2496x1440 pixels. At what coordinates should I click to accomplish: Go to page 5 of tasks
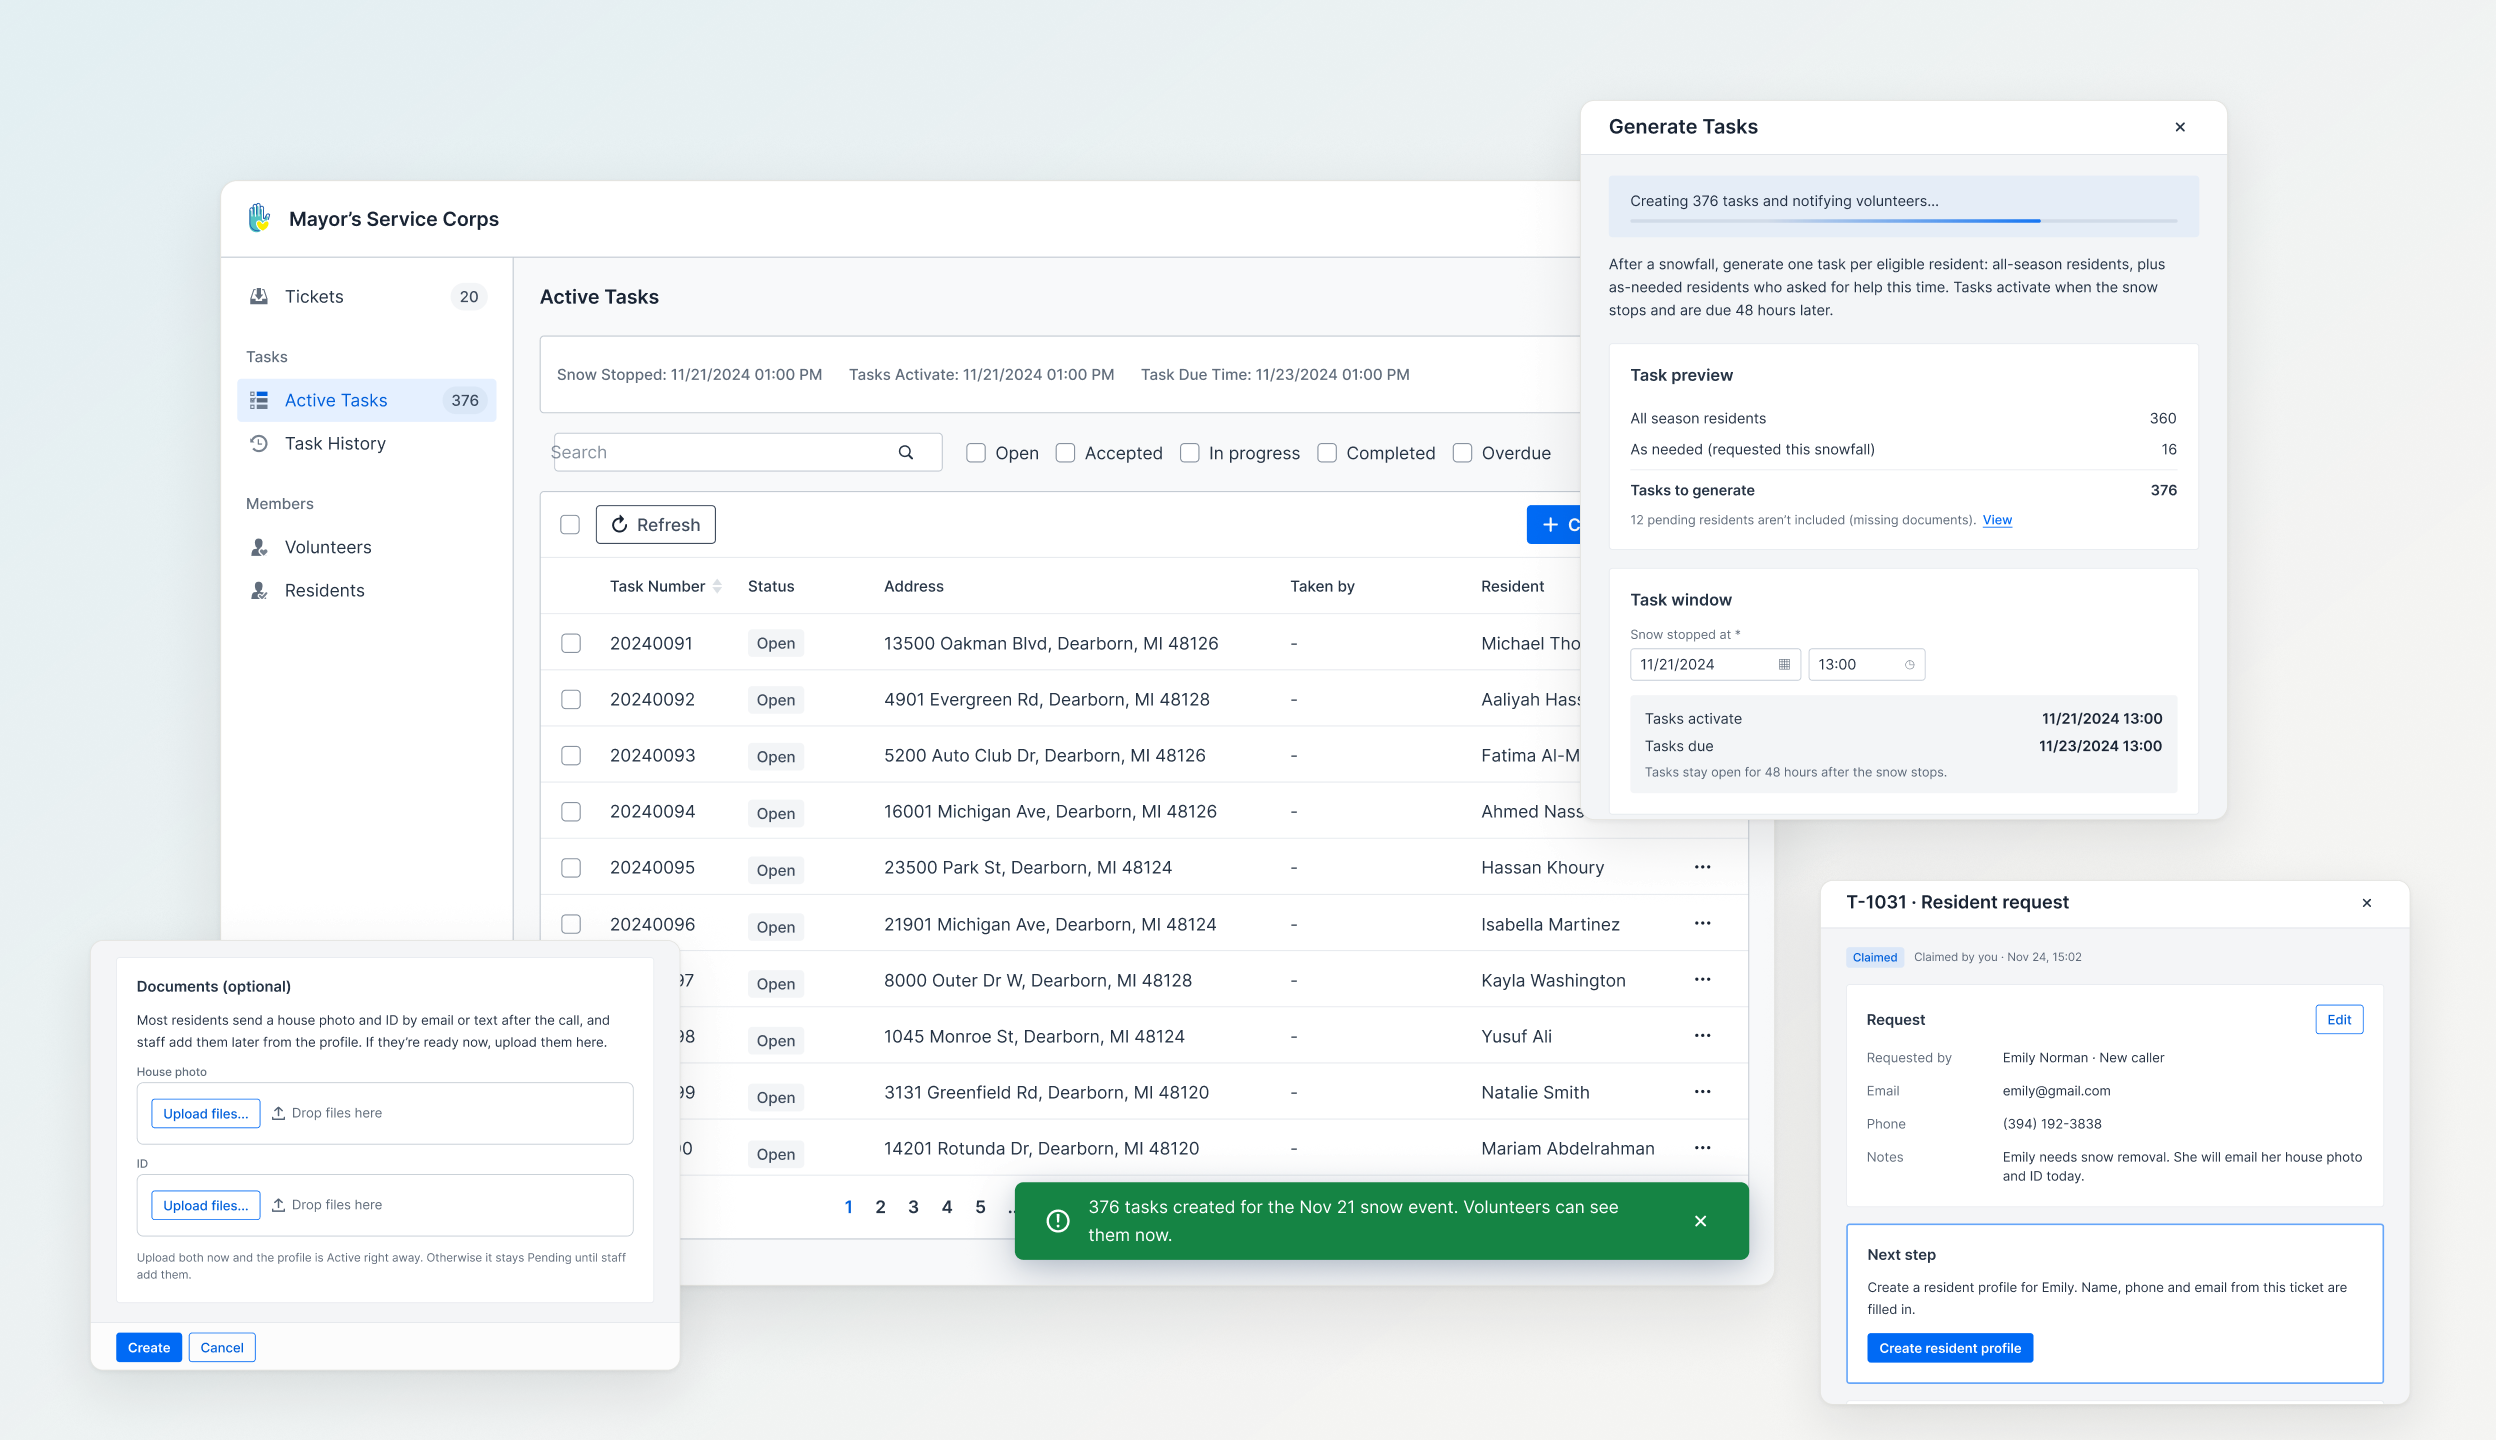point(980,1207)
